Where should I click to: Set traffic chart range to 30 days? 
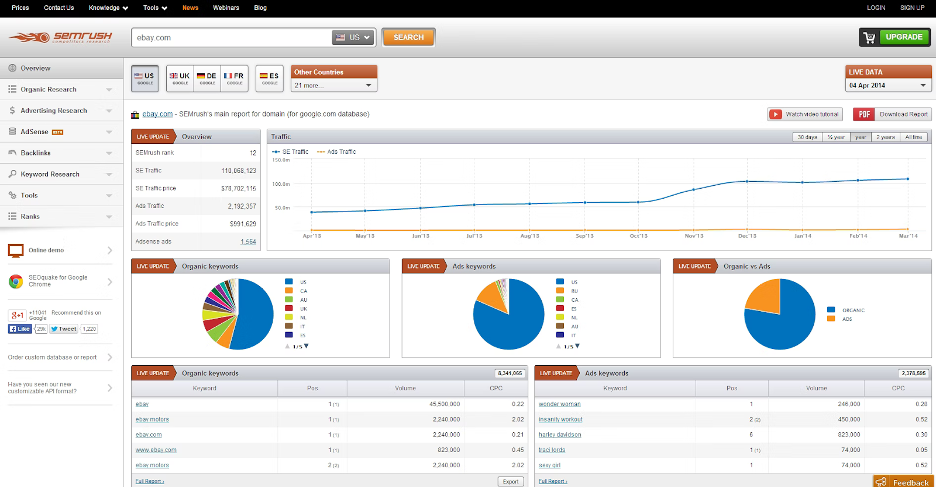click(x=808, y=137)
